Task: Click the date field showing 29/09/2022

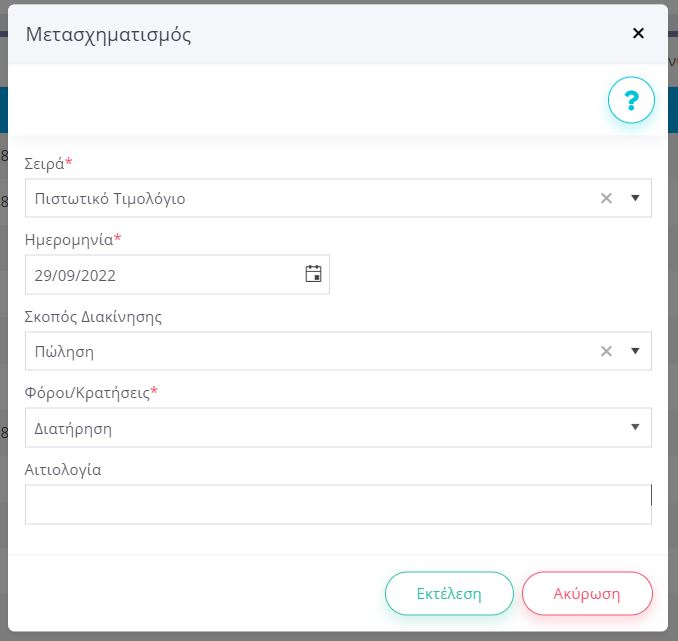Action: coord(160,275)
